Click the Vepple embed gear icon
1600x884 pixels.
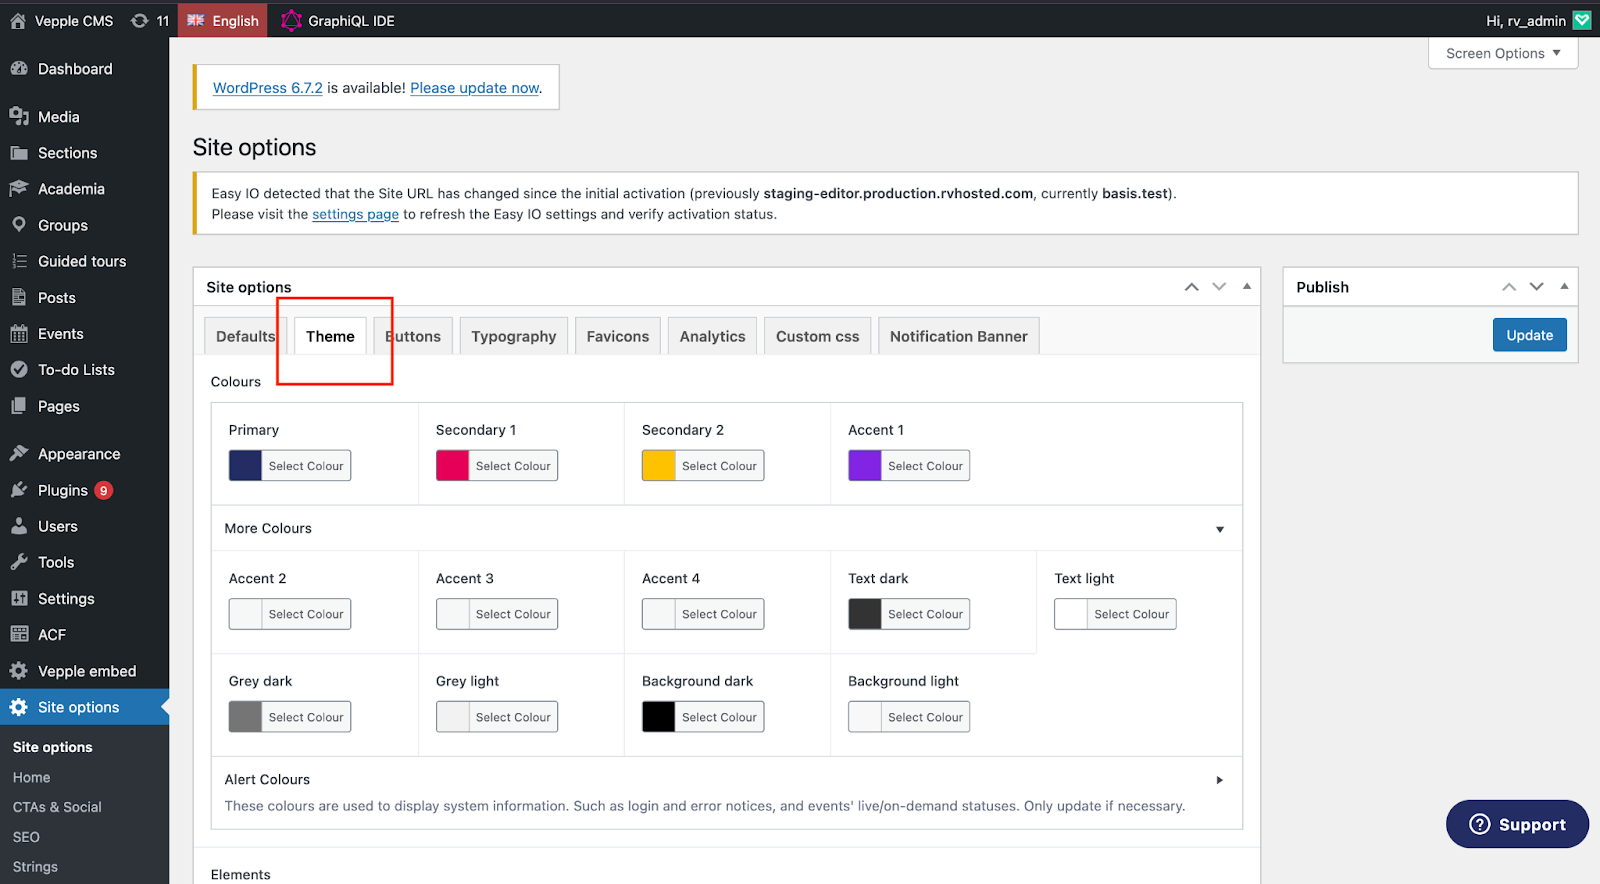click(x=19, y=671)
